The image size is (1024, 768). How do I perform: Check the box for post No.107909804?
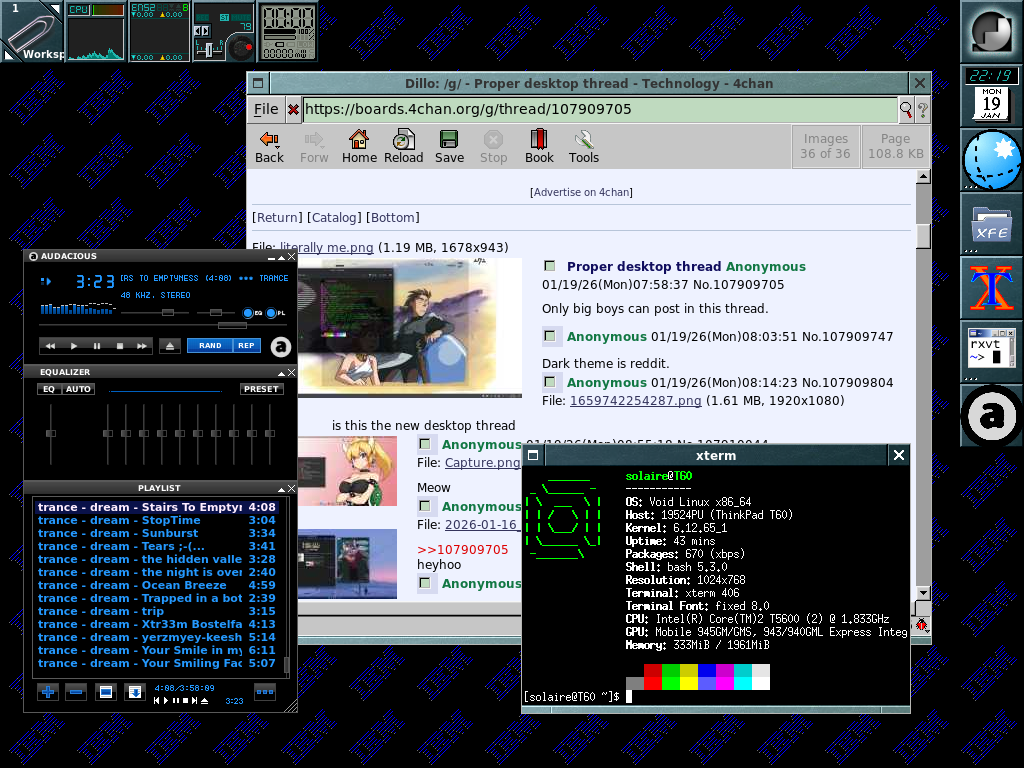pos(550,381)
